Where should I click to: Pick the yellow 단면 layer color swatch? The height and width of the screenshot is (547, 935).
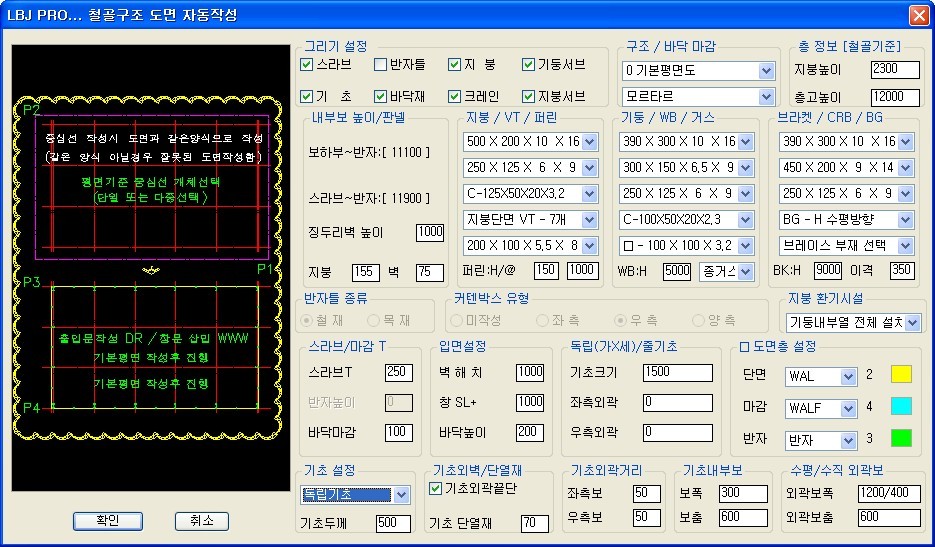click(901, 375)
